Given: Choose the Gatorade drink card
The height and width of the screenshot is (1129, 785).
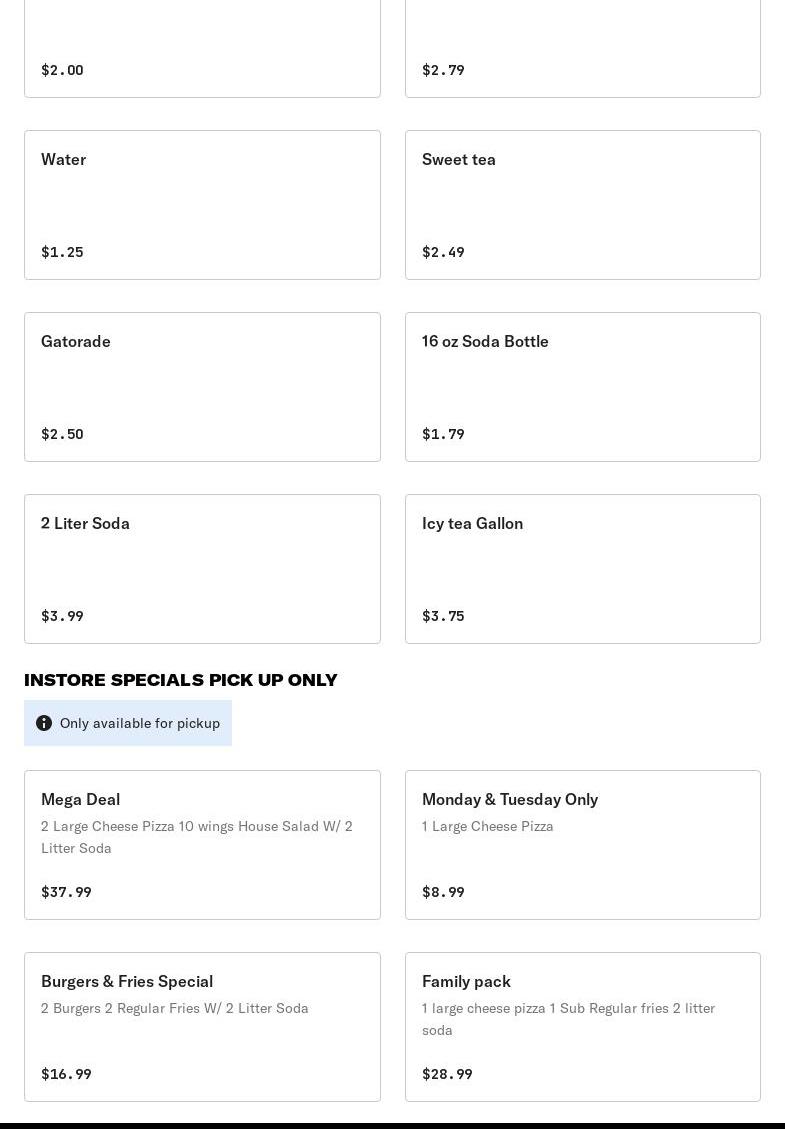Looking at the screenshot, I should click(202, 386).
